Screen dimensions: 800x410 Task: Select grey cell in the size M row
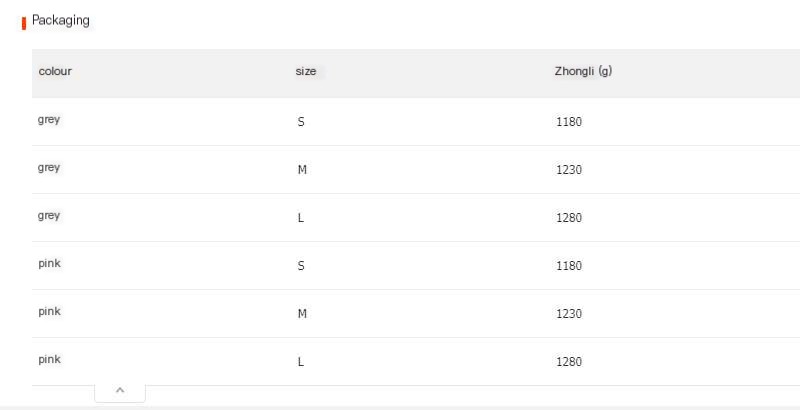[x=49, y=168]
